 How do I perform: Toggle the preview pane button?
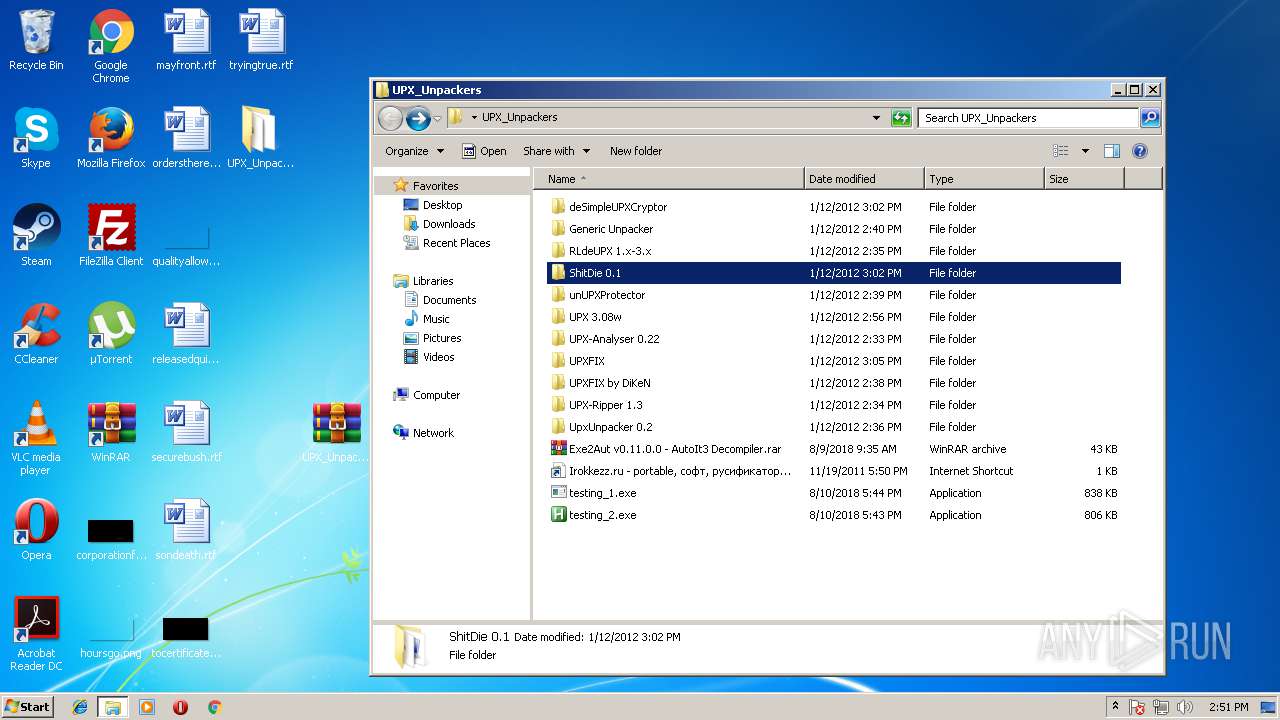click(1111, 151)
